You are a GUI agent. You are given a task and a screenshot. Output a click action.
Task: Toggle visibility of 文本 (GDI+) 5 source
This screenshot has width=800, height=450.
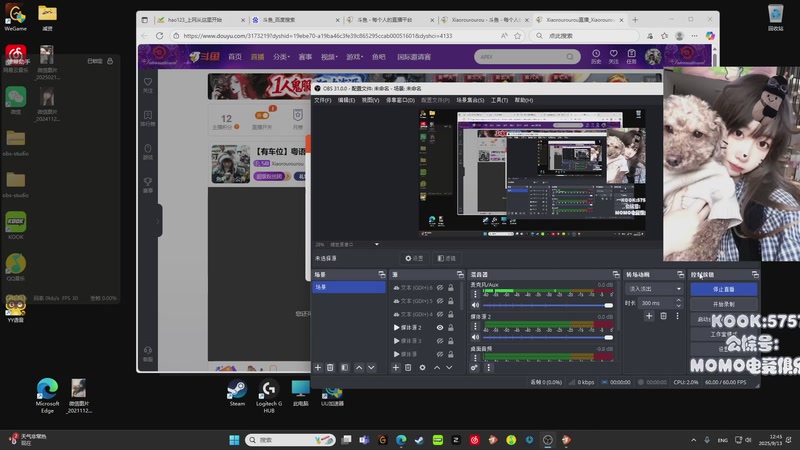tap(440, 301)
